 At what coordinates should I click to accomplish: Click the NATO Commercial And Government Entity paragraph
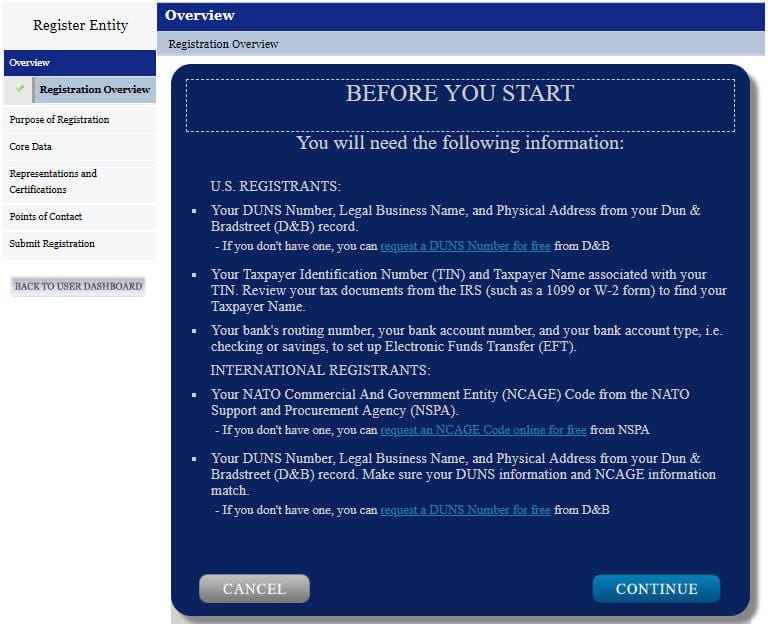pos(450,402)
